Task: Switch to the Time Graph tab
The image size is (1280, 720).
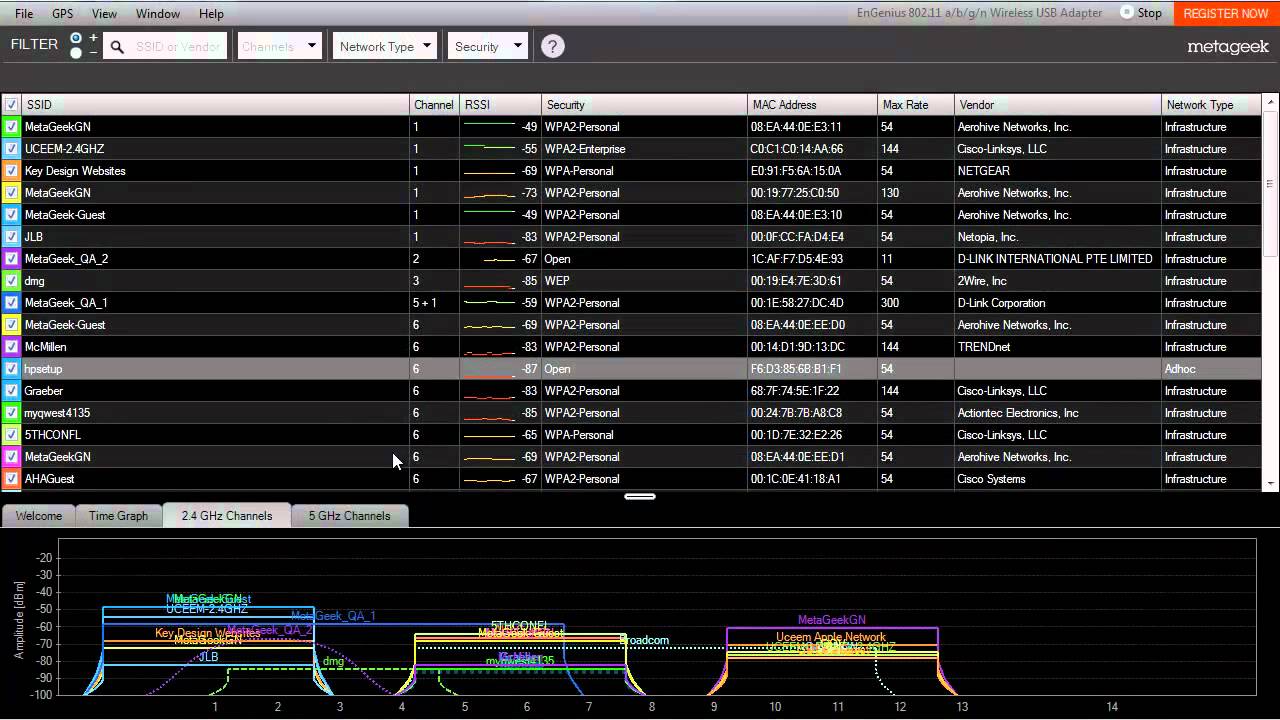Action: click(118, 516)
